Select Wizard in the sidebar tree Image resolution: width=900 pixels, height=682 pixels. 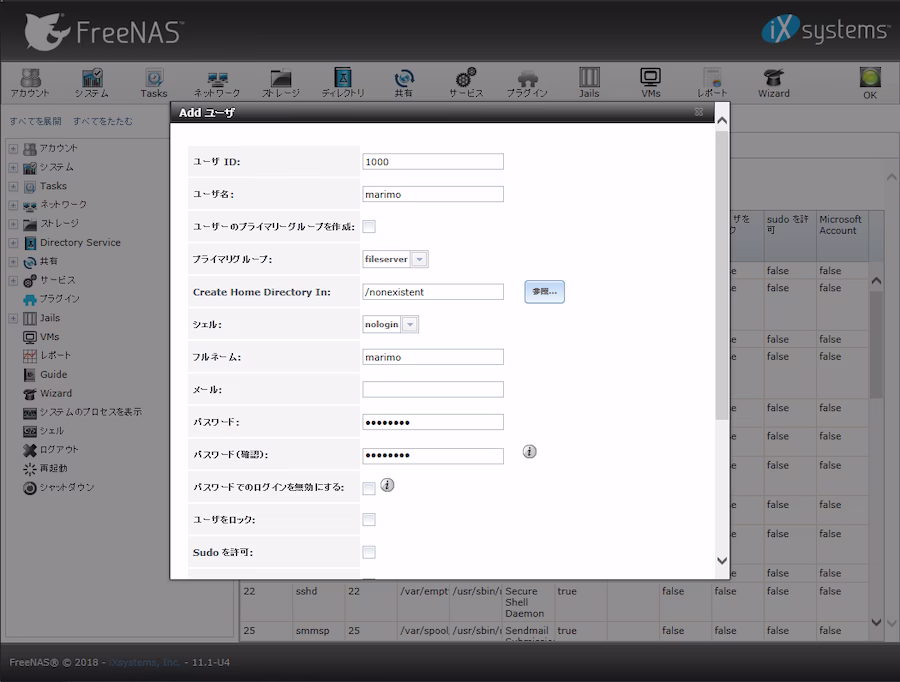coord(56,393)
